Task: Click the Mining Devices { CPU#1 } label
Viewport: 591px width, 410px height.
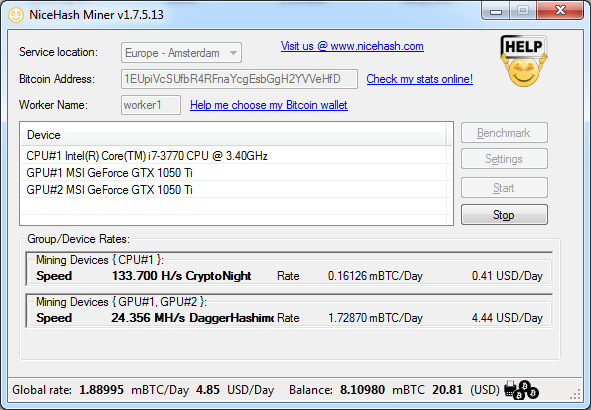Action: (x=100, y=260)
